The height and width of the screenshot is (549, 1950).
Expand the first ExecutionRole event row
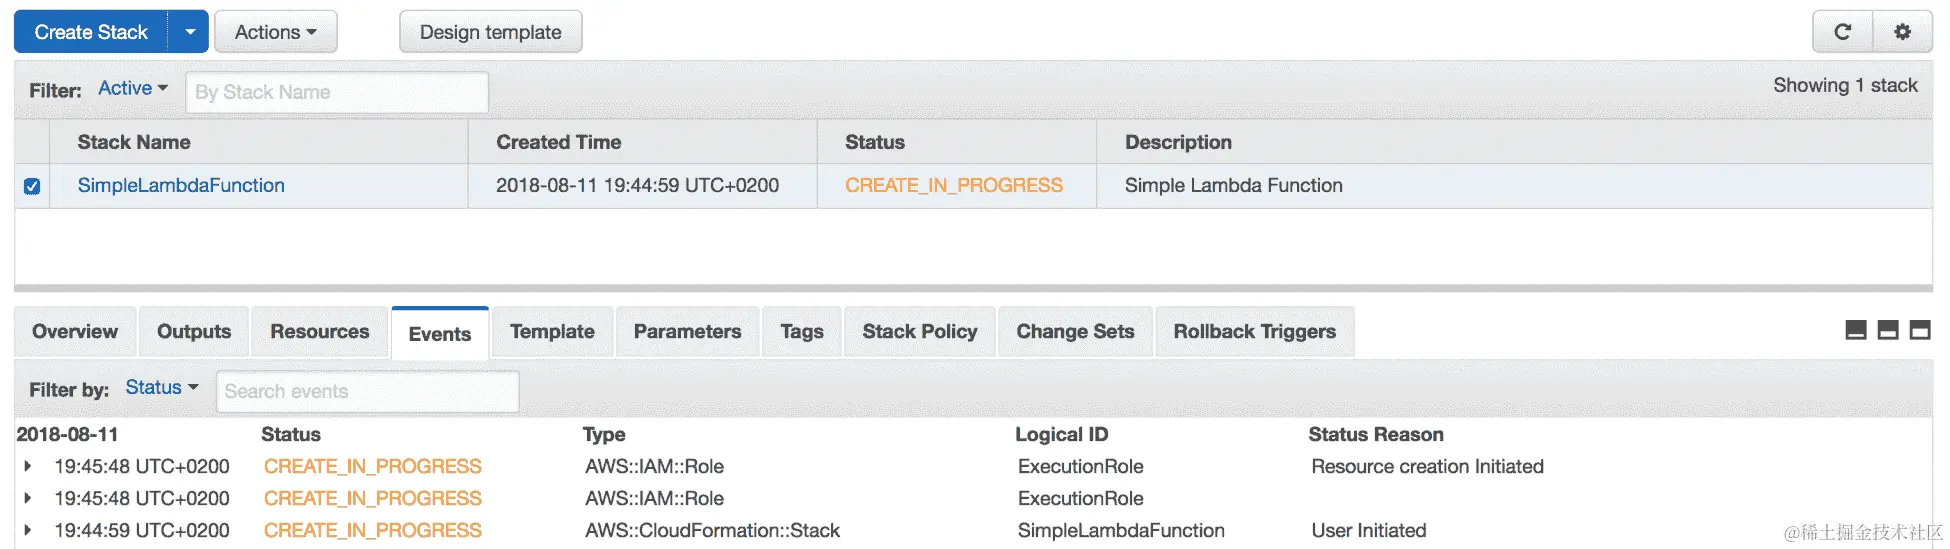click(x=28, y=466)
